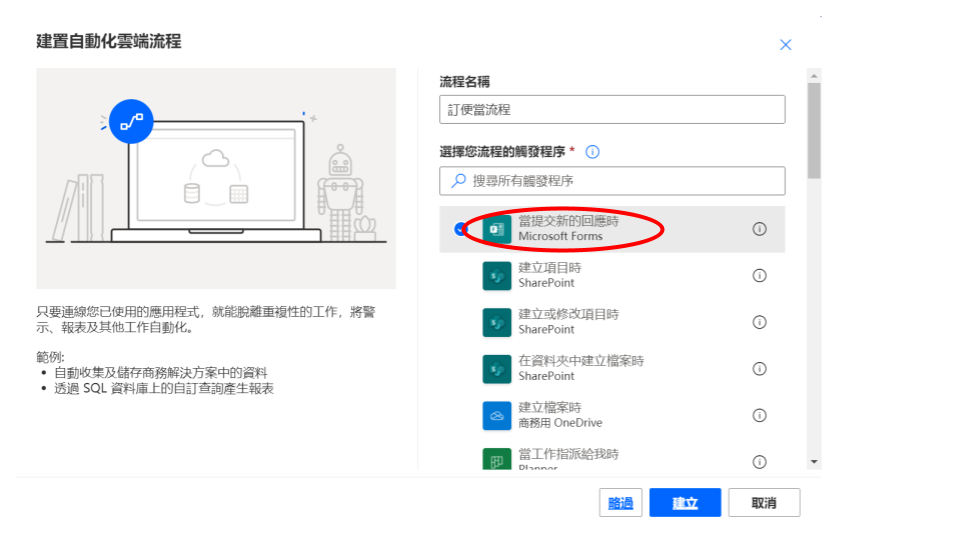Select the 當工作指派給我時 trigger
Viewport: 960px width, 540px height.
612,456
